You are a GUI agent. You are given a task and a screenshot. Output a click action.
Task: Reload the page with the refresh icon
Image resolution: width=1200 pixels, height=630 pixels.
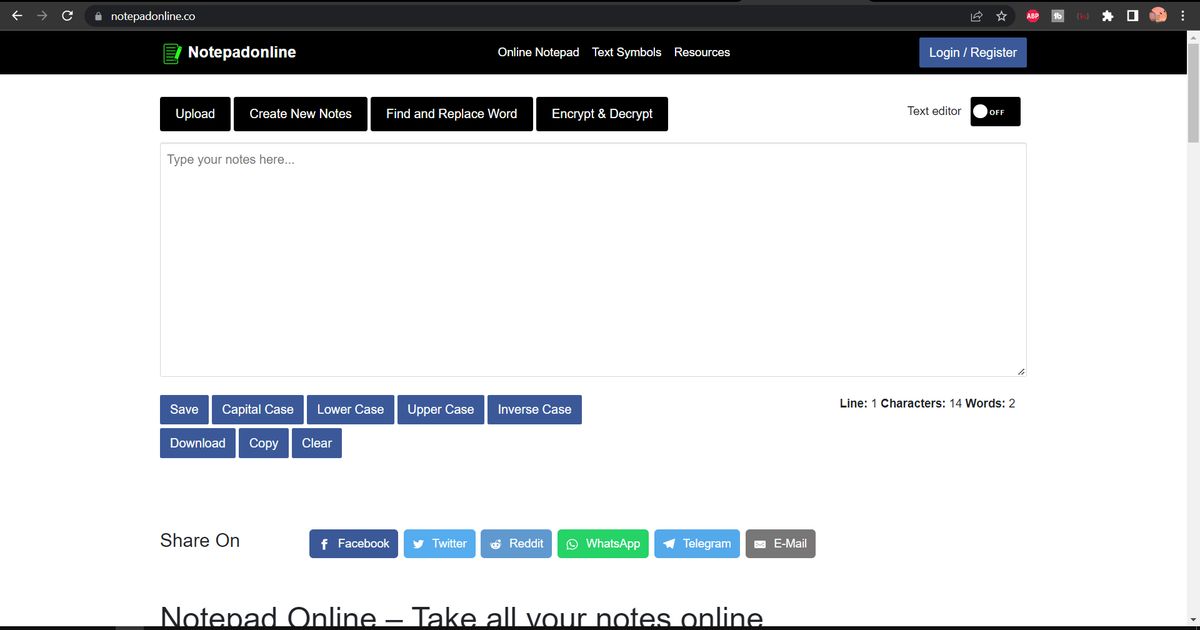(x=67, y=16)
